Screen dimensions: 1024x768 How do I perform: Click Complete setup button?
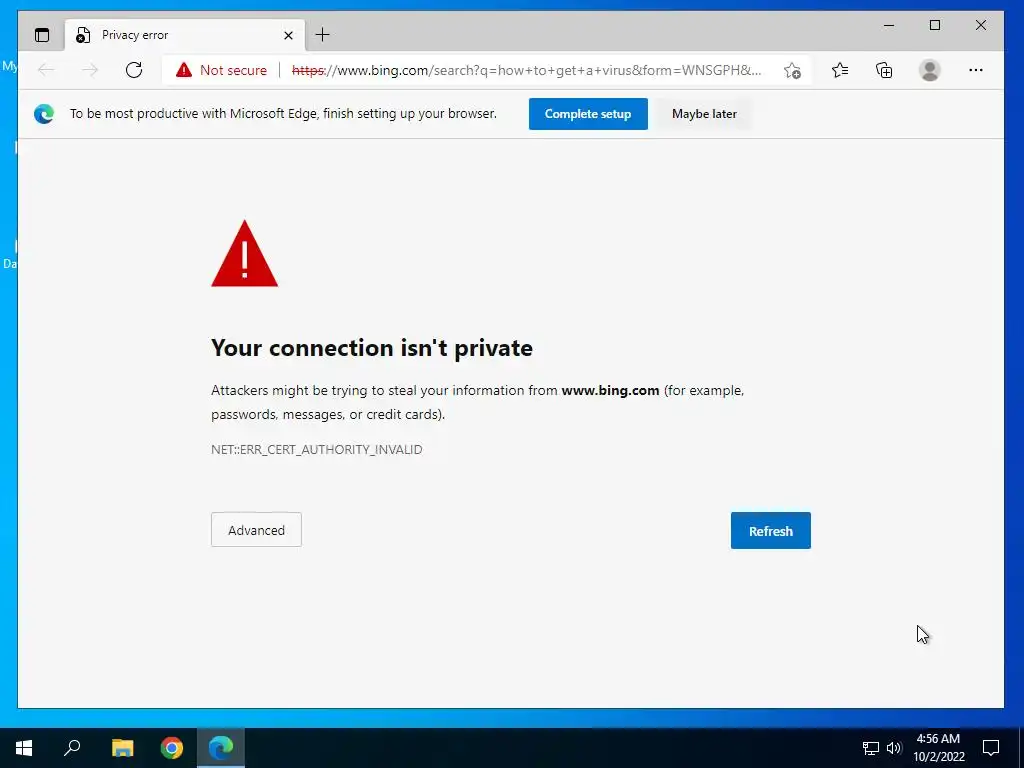[588, 114]
